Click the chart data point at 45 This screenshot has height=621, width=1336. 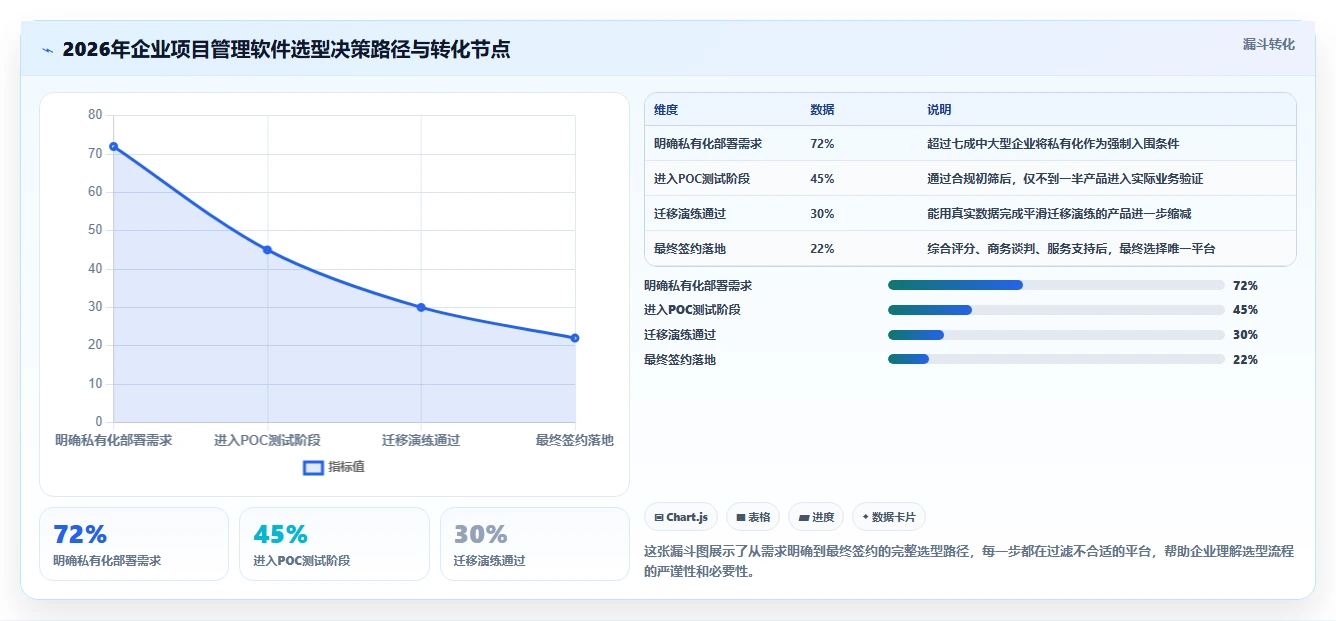[267, 250]
